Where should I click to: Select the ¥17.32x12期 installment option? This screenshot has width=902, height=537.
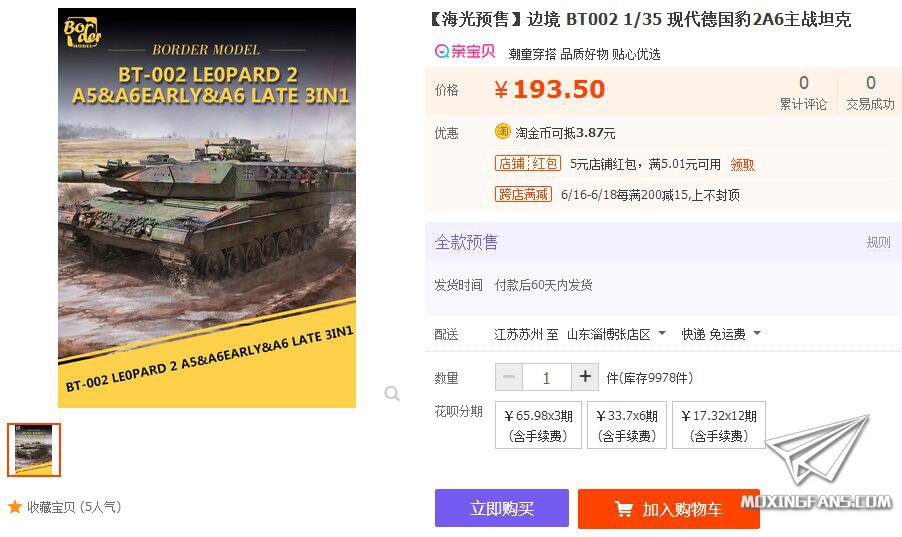click(718, 425)
